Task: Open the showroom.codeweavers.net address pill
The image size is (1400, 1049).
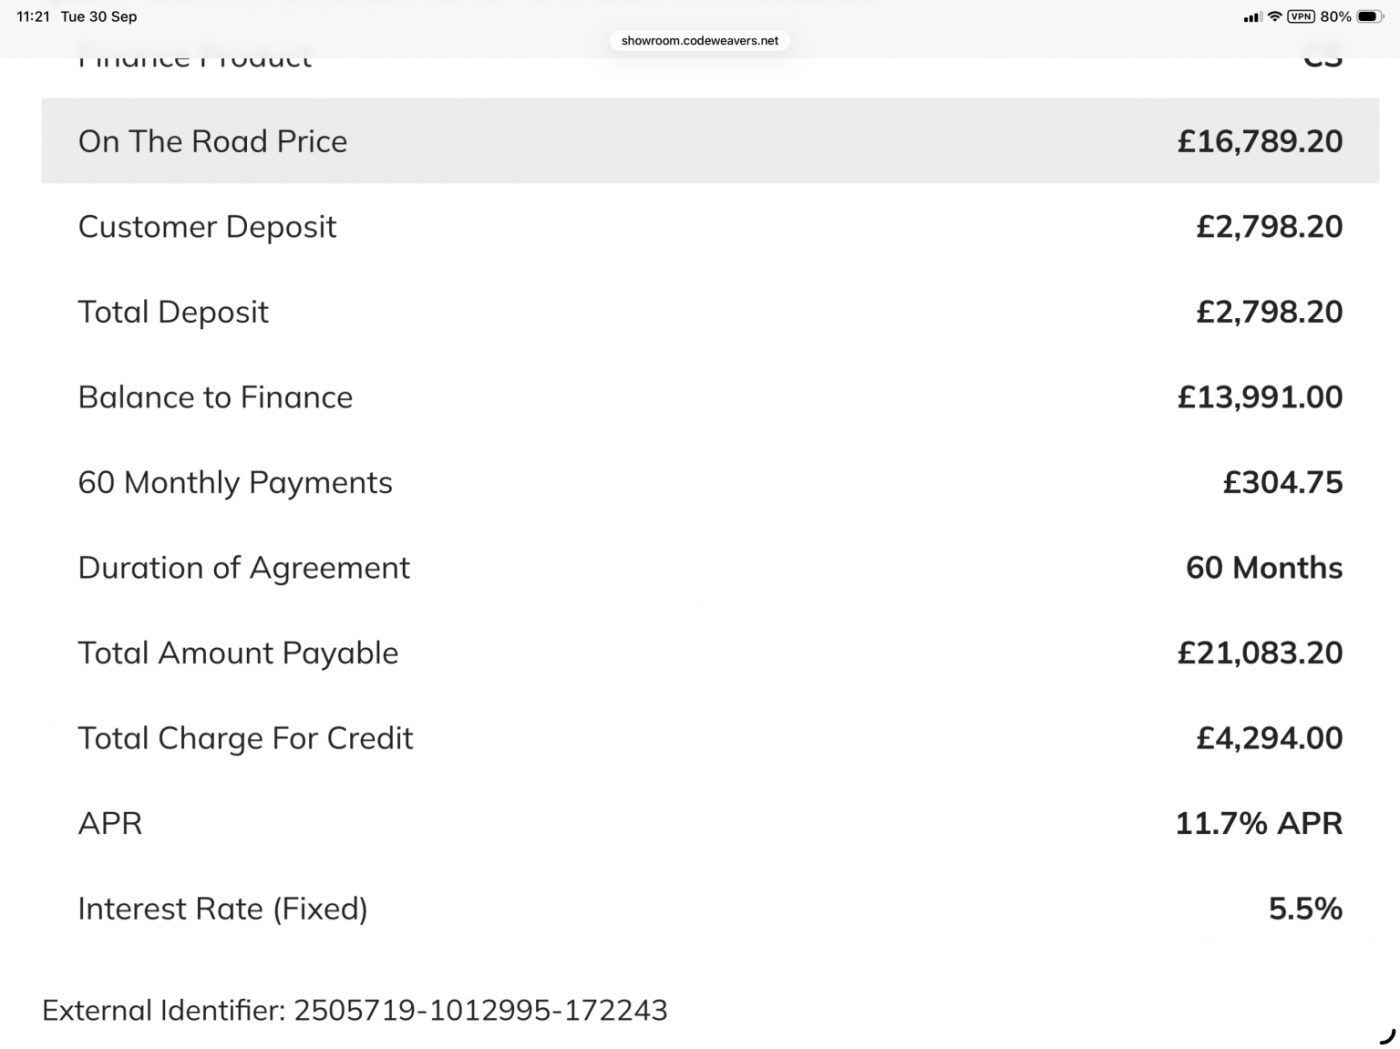Action: (x=699, y=40)
